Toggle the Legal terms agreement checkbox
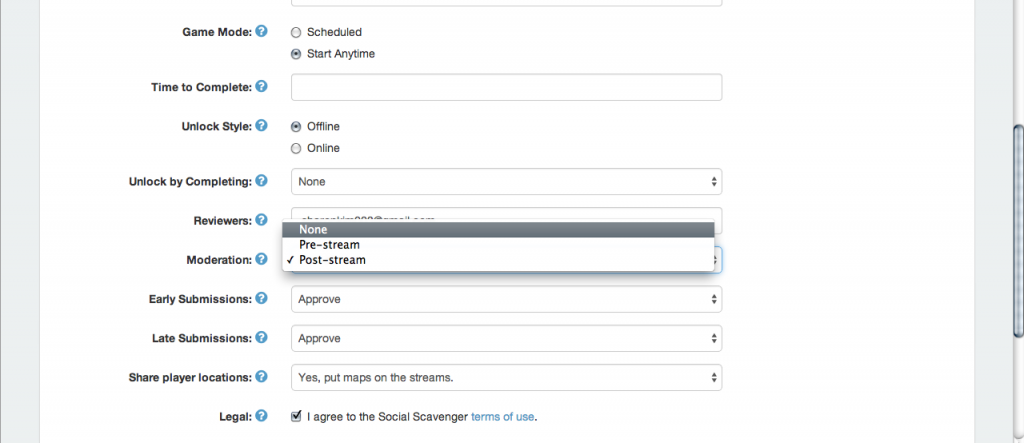Image resolution: width=1024 pixels, height=443 pixels. pos(296,416)
